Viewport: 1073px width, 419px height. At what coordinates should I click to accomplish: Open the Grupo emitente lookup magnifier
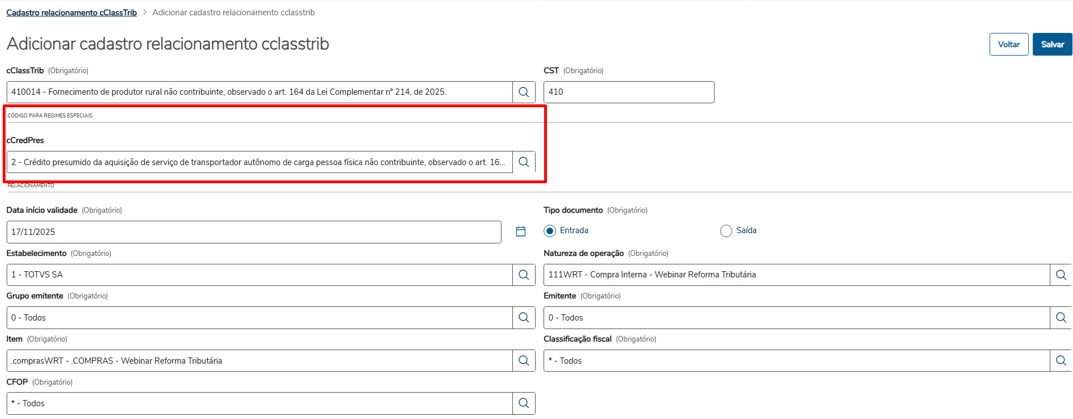click(524, 318)
